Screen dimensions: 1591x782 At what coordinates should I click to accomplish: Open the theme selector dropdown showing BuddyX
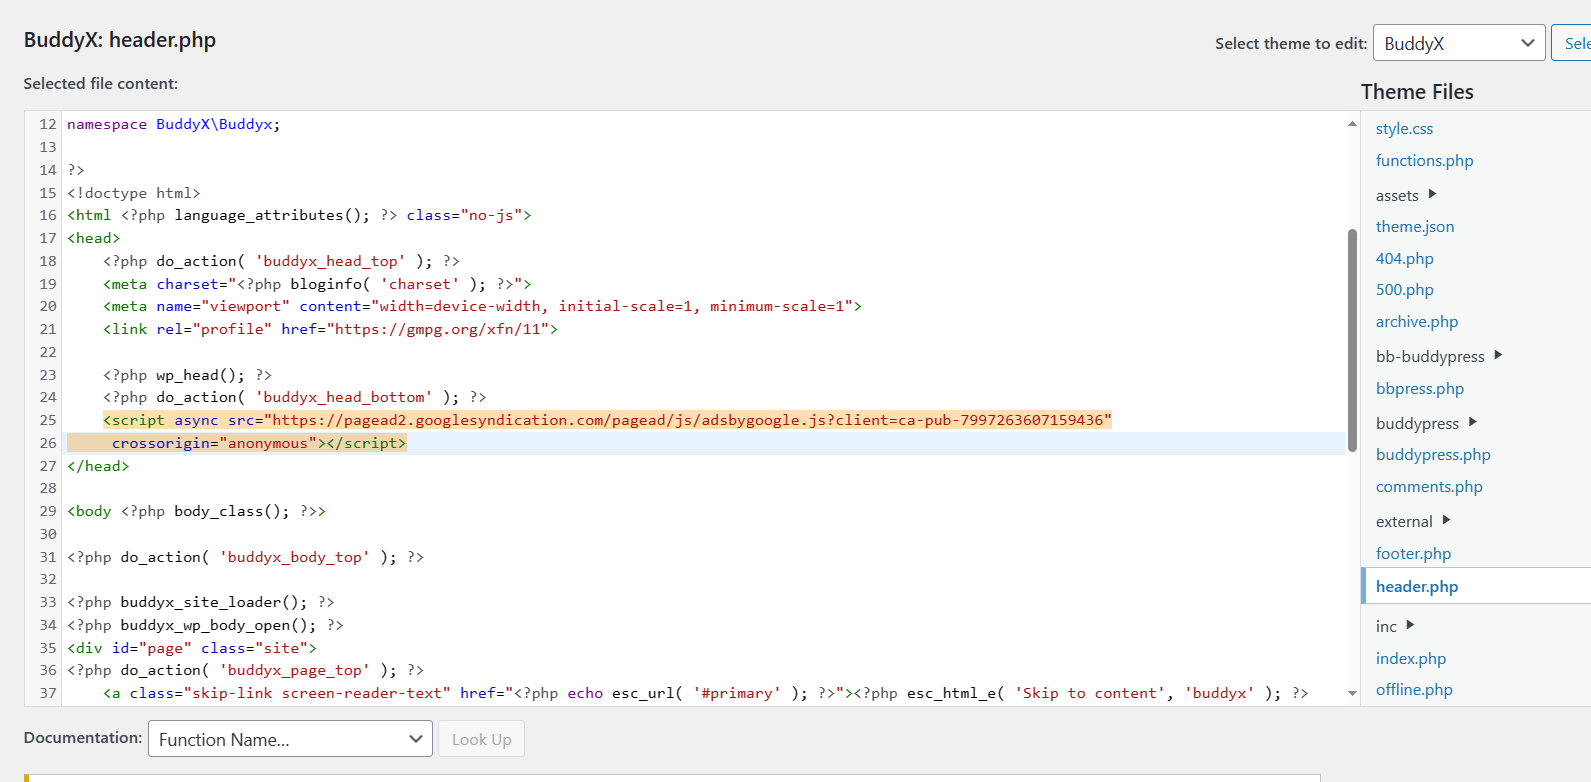coord(1459,43)
